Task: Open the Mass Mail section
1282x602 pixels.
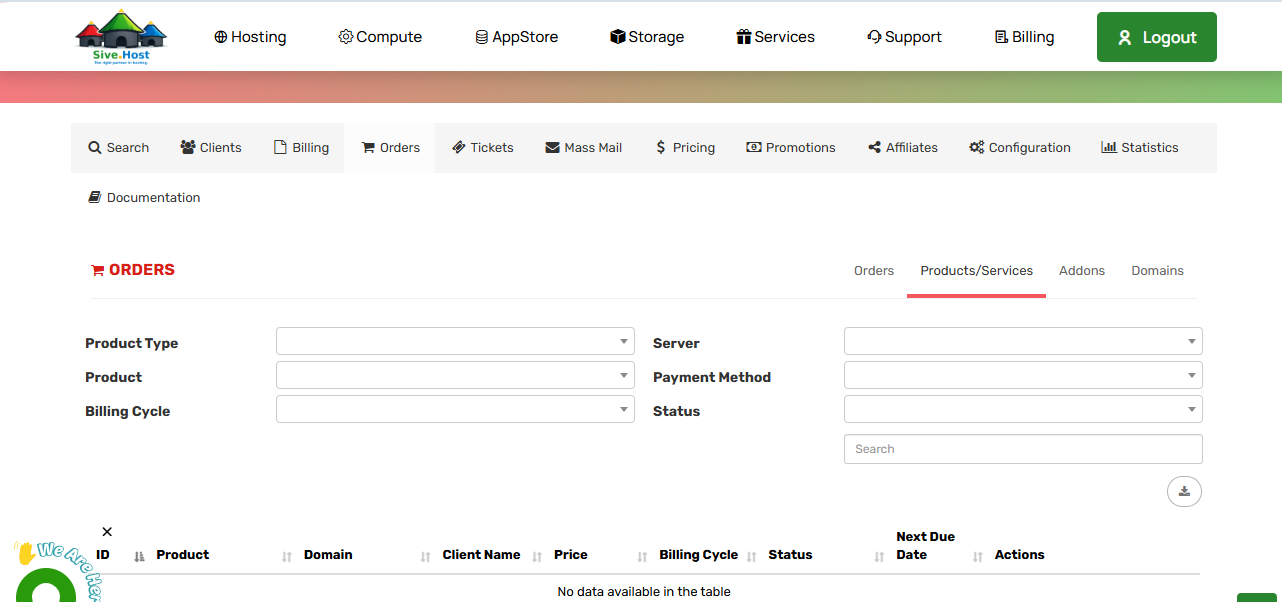Action: tap(583, 148)
